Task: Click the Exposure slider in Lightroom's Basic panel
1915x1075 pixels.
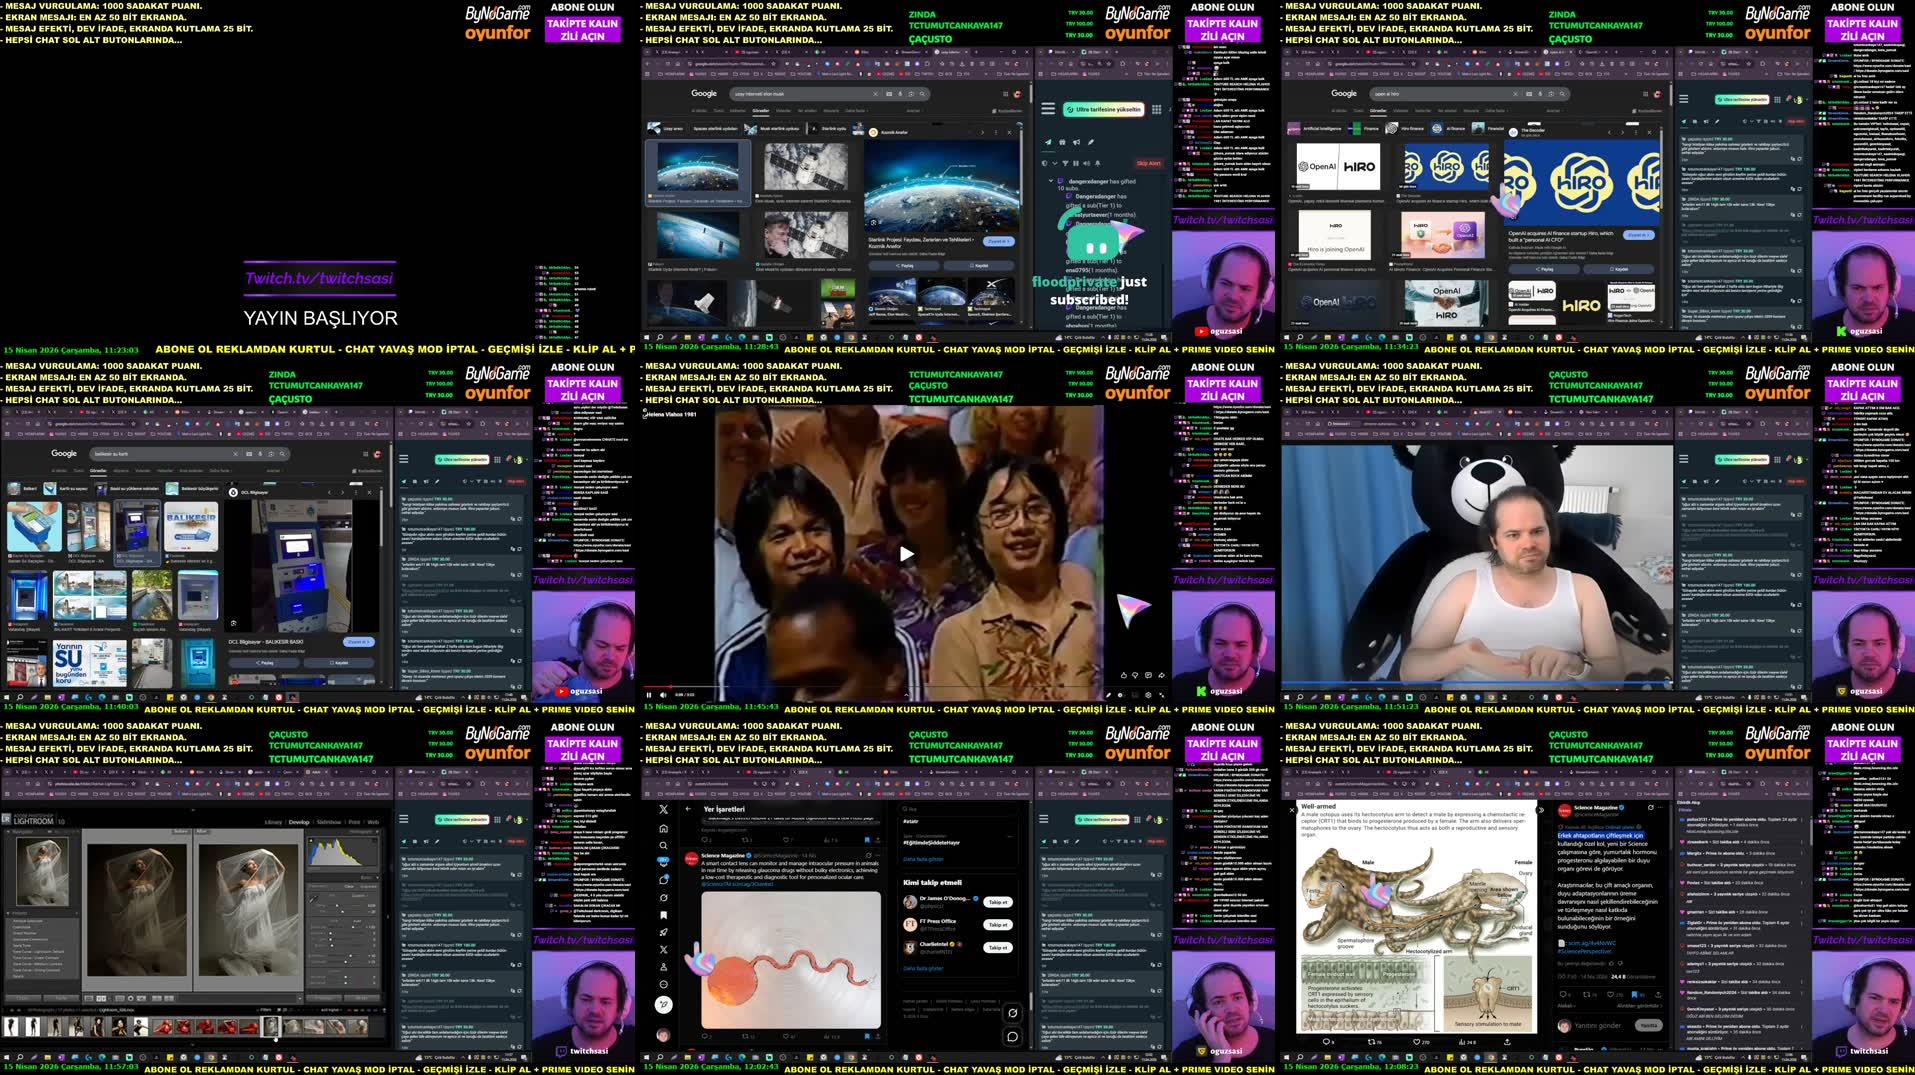Action: (354, 927)
